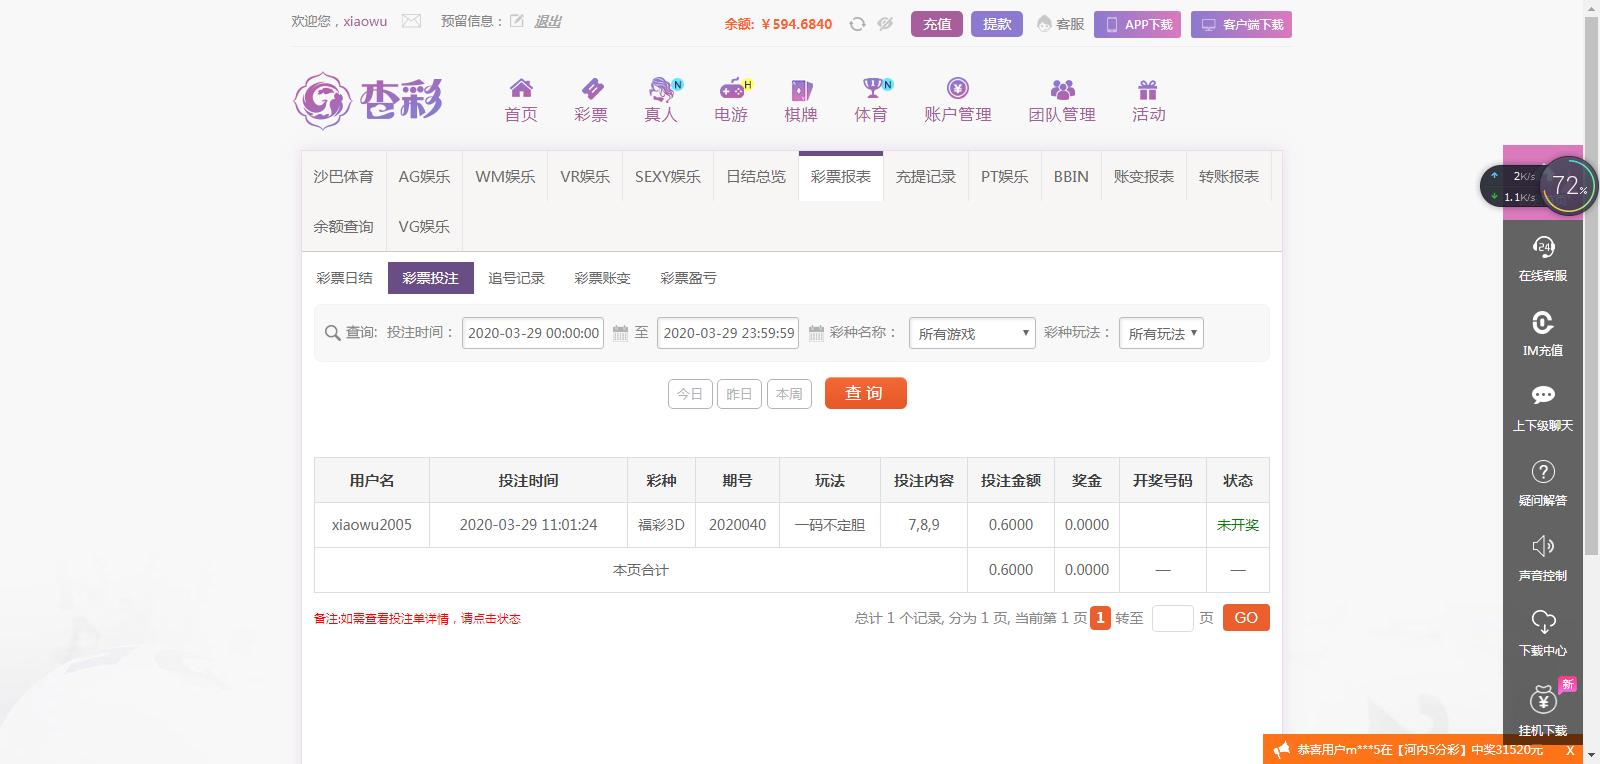Toggle 声音控制 sound in sidebar
This screenshot has width=1600, height=764.
coord(1543,558)
